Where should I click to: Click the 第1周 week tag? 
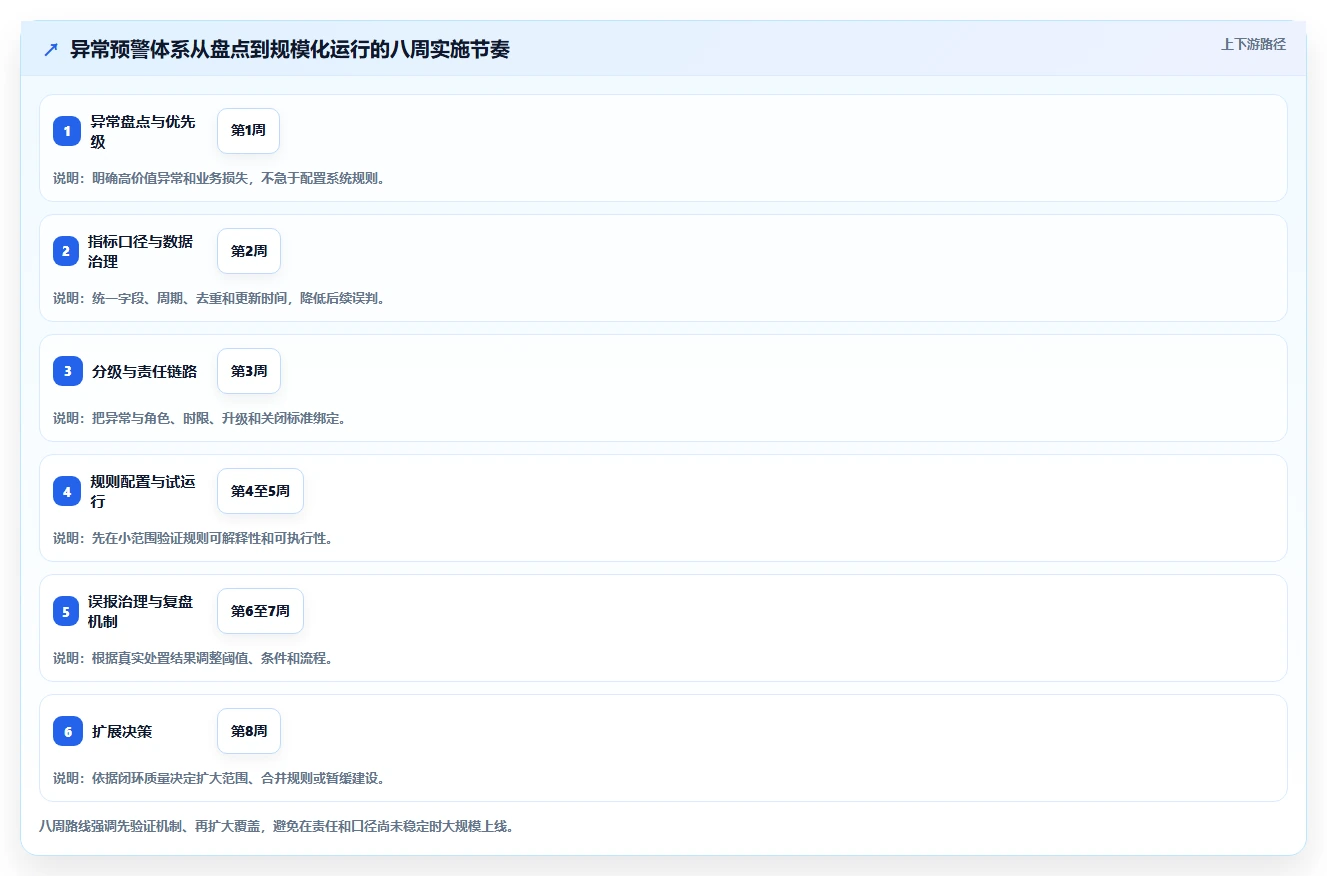(248, 131)
